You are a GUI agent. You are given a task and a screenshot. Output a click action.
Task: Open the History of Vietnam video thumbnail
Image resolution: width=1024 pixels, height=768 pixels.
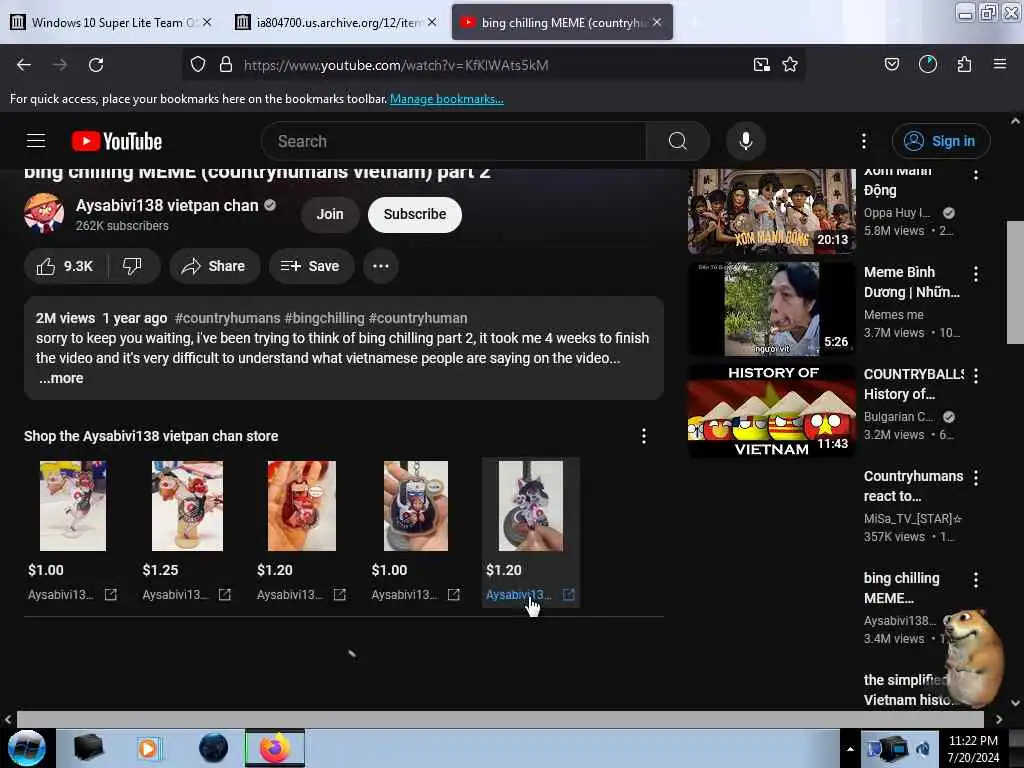point(772,411)
